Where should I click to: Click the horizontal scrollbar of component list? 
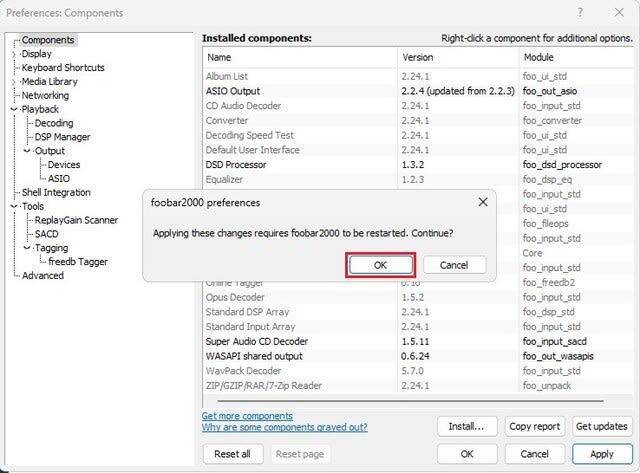[411, 401]
